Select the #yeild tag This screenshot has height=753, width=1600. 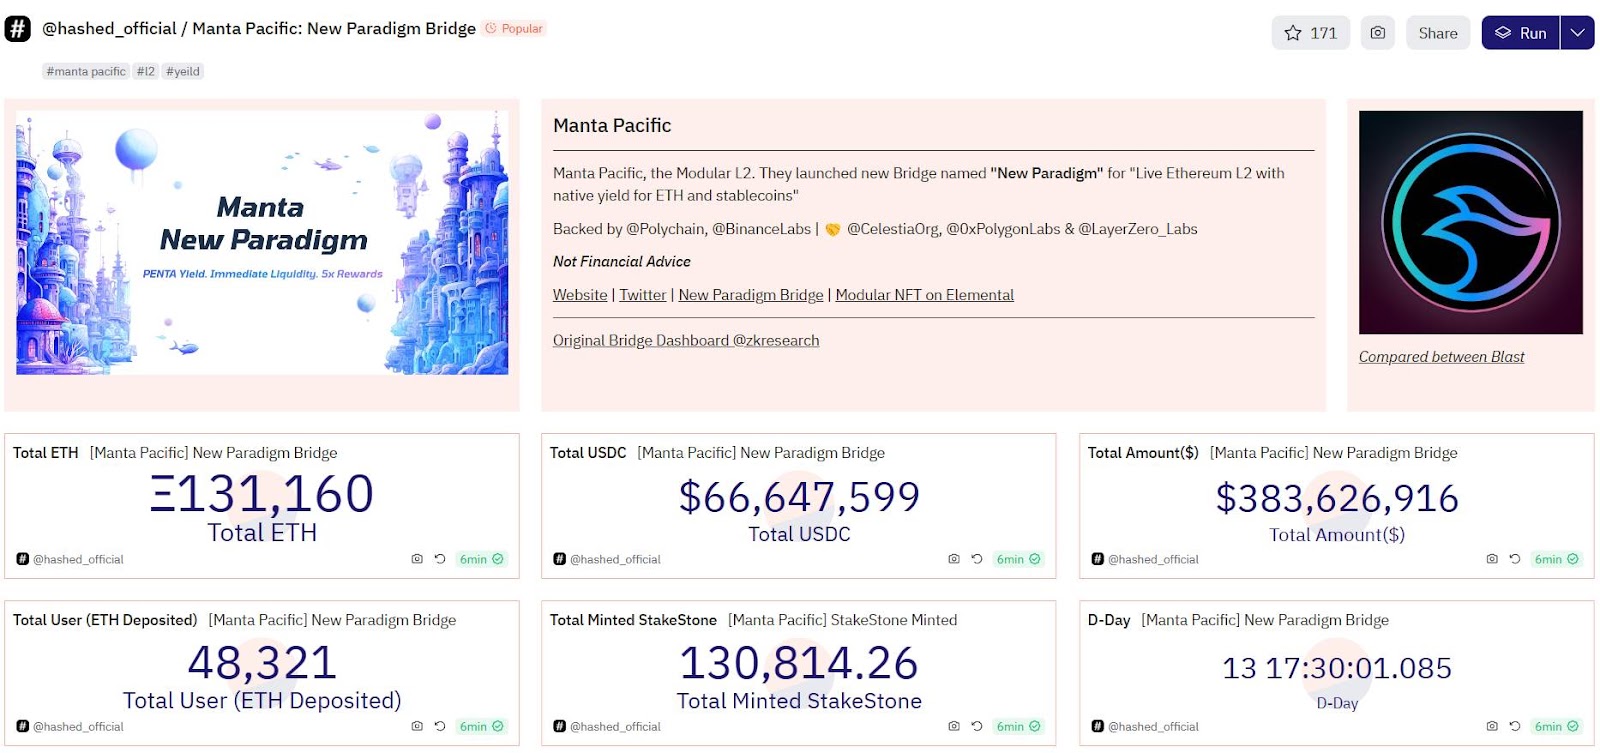(183, 71)
